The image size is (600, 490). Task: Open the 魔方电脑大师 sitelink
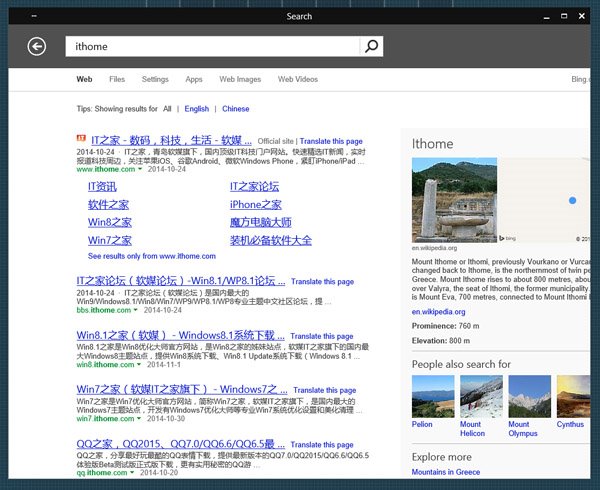tap(261, 222)
